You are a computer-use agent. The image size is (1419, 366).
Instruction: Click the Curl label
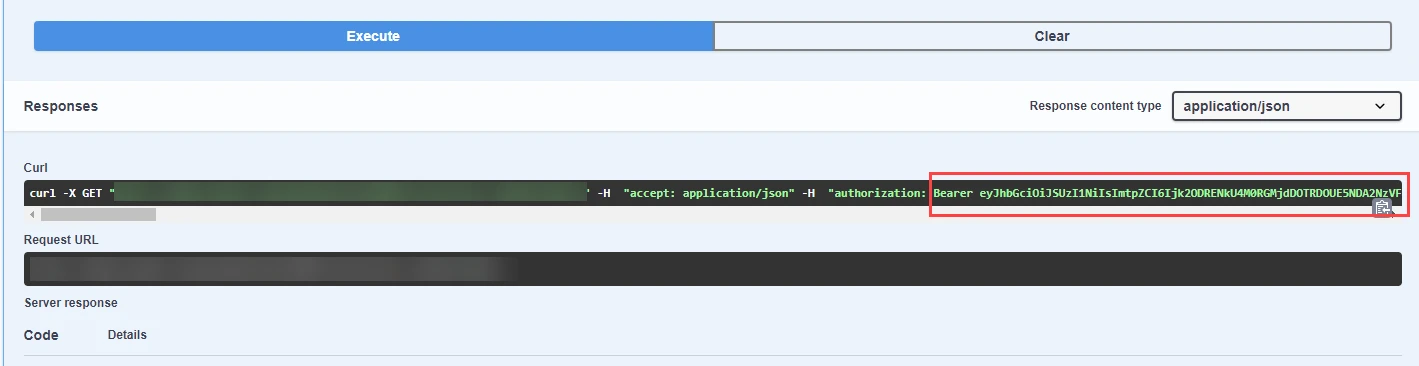click(36, 168)
